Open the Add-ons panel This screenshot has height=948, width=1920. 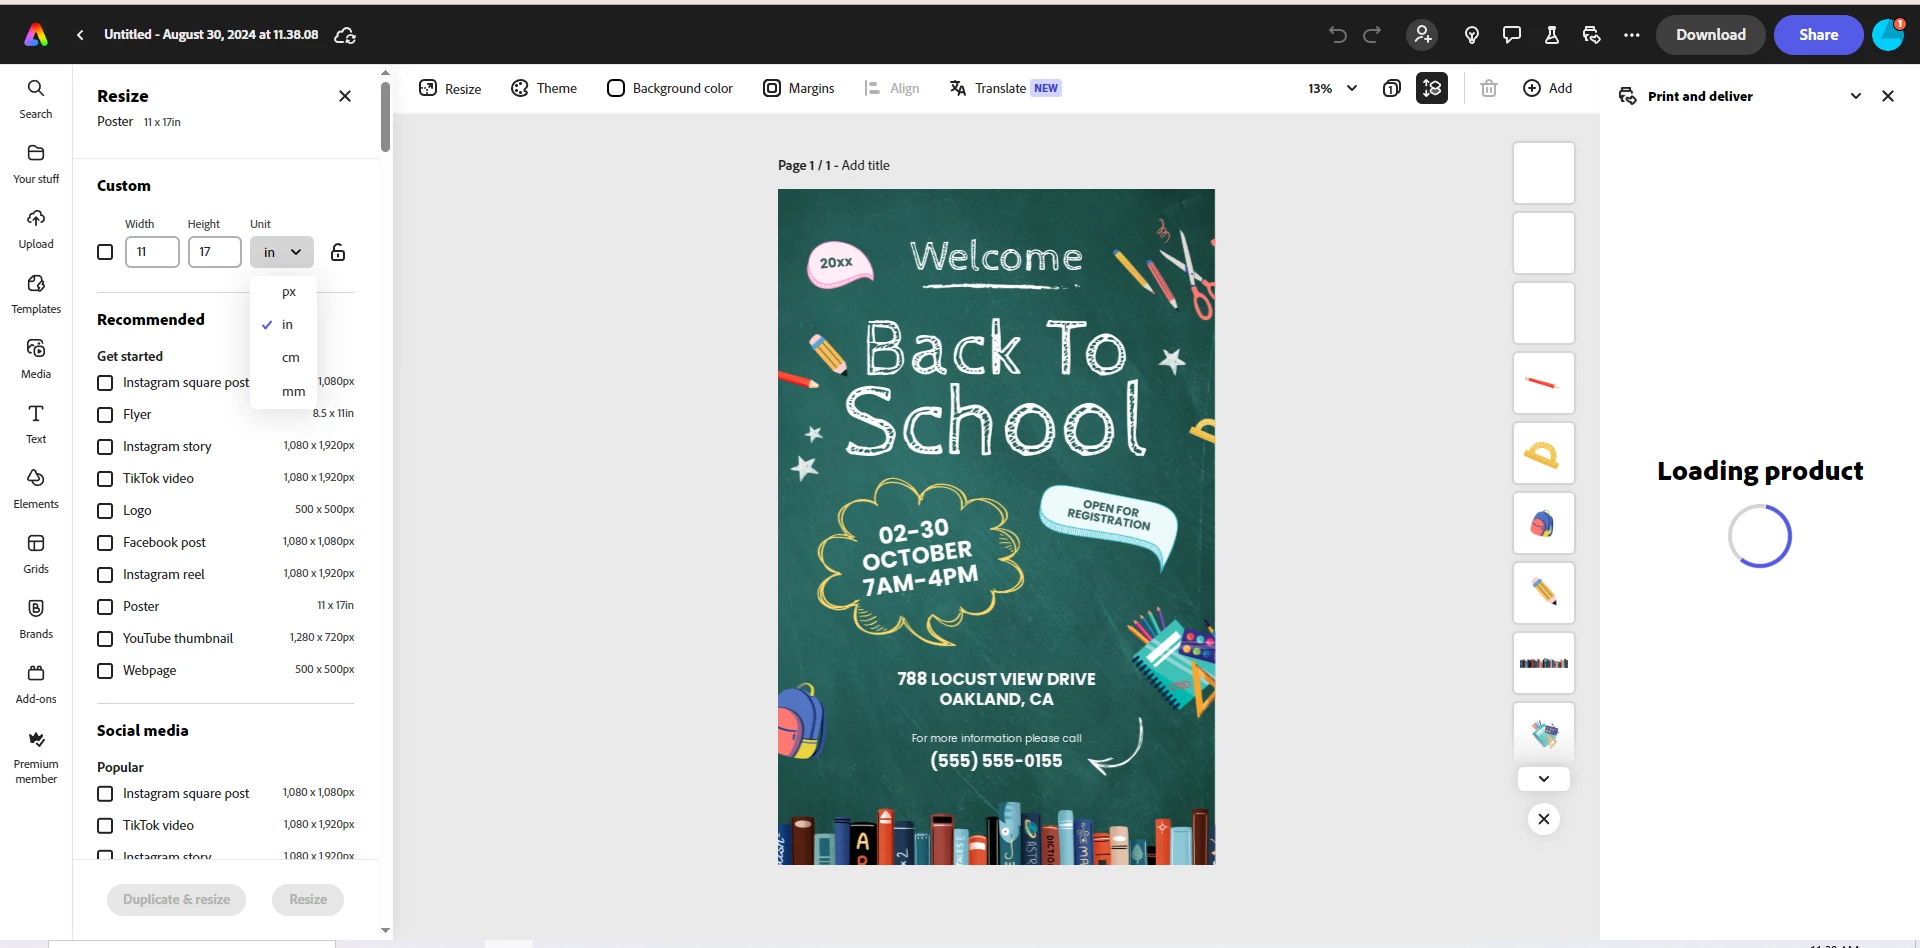36,684
